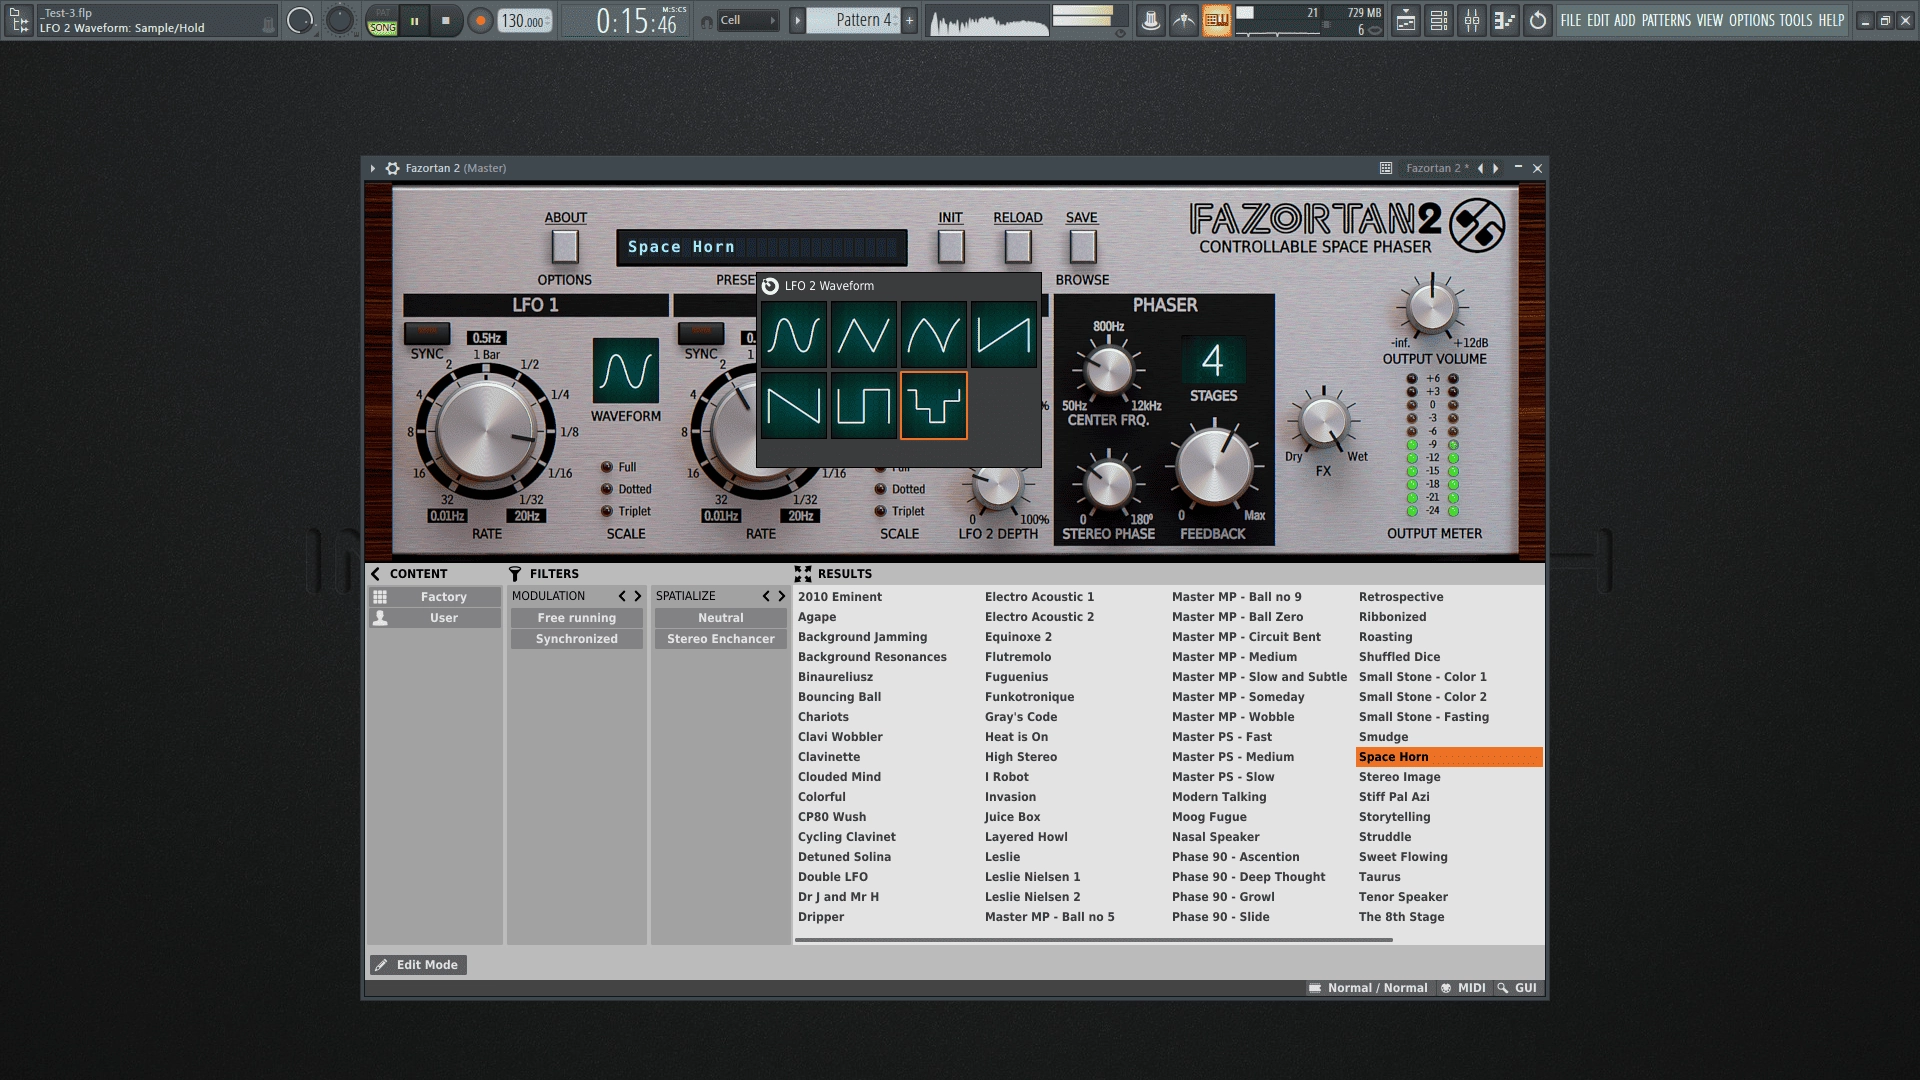The height and width of the screenshot is (1080, 1920).
Task: Click the Fazortan 2 logo emblem
Action: [x=1477, y=225]
